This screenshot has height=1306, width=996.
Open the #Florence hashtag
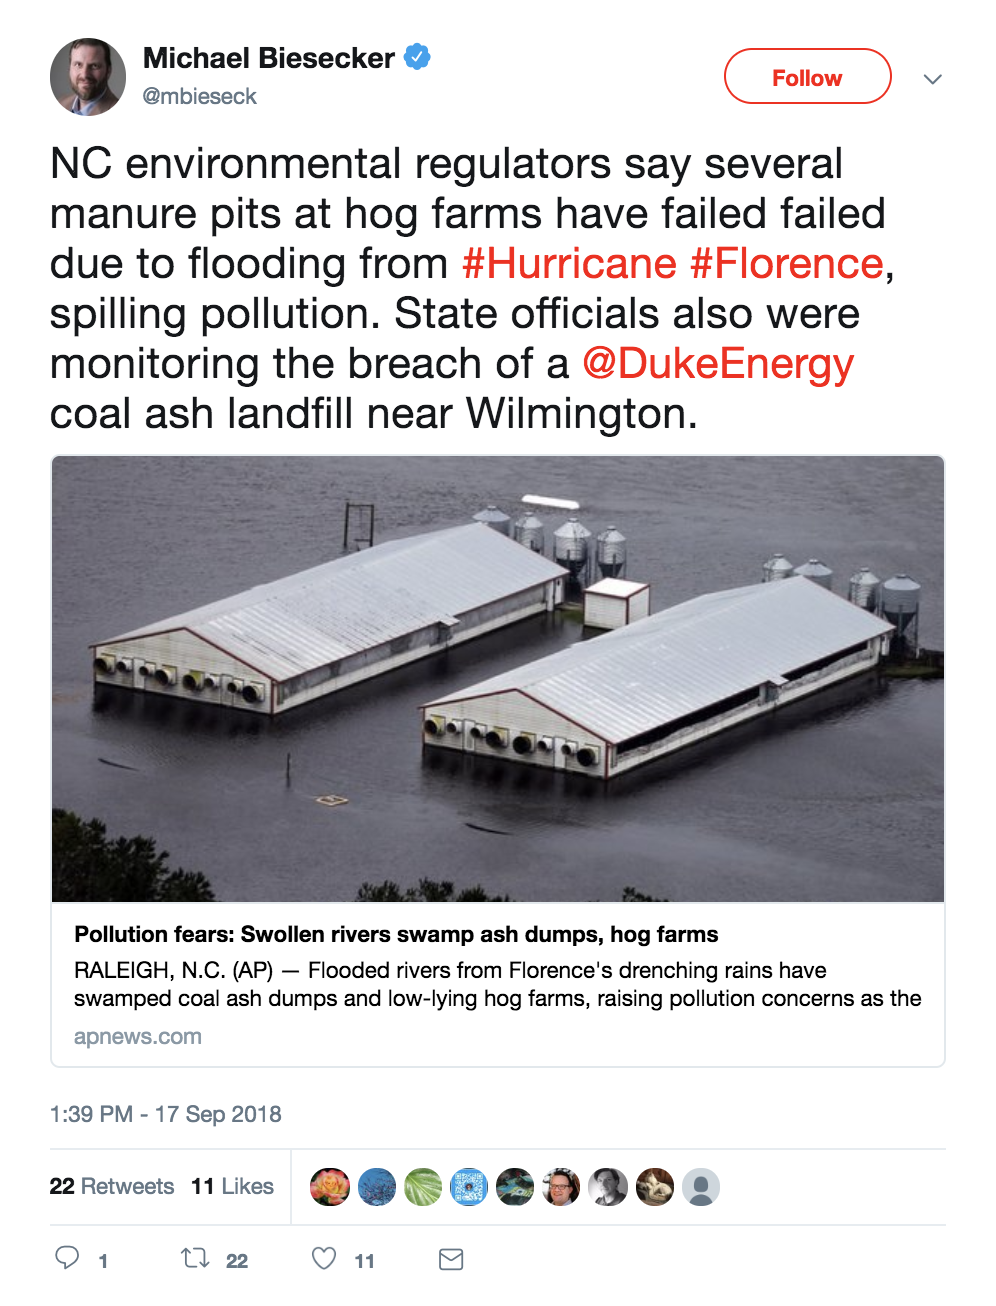[786, 264]
